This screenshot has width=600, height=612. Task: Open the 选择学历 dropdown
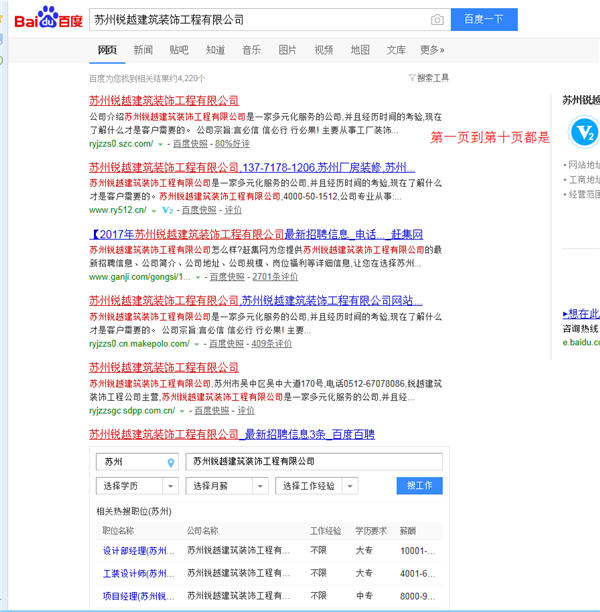coord(137,486)
